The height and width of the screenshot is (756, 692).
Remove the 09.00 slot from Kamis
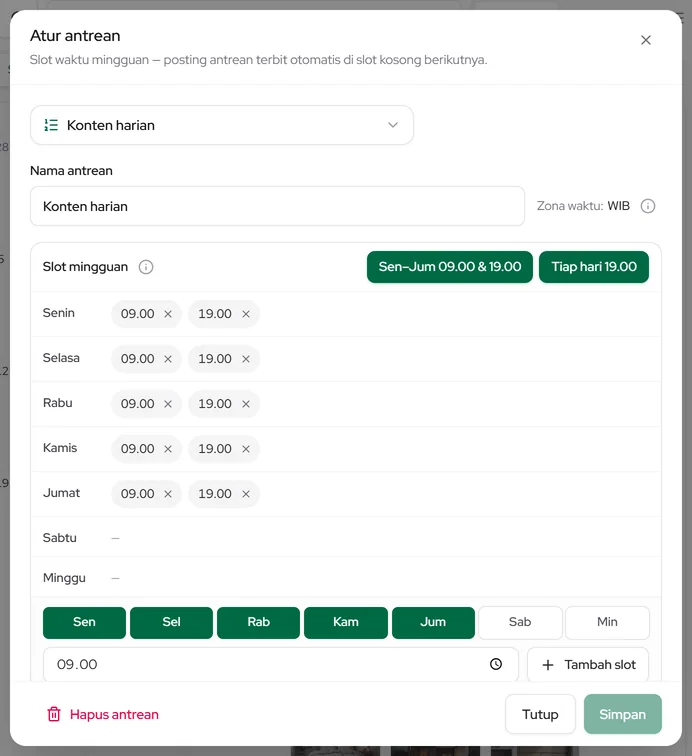tap(168, 449)
